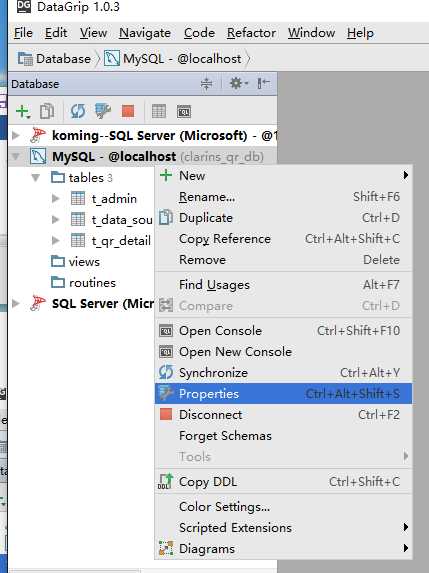The width and height of the screenshot is (429, 573).
Task: Open the New submenu arrow
Action: [x=405, y=175]
